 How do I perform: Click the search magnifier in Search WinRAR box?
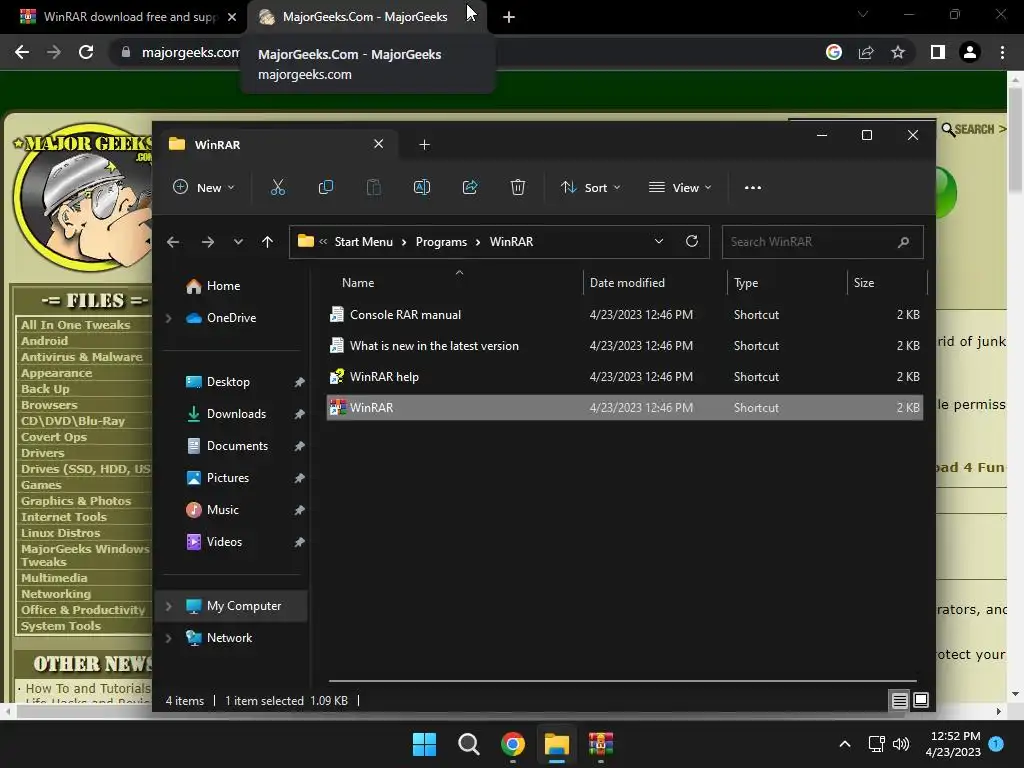click(903, 242)
